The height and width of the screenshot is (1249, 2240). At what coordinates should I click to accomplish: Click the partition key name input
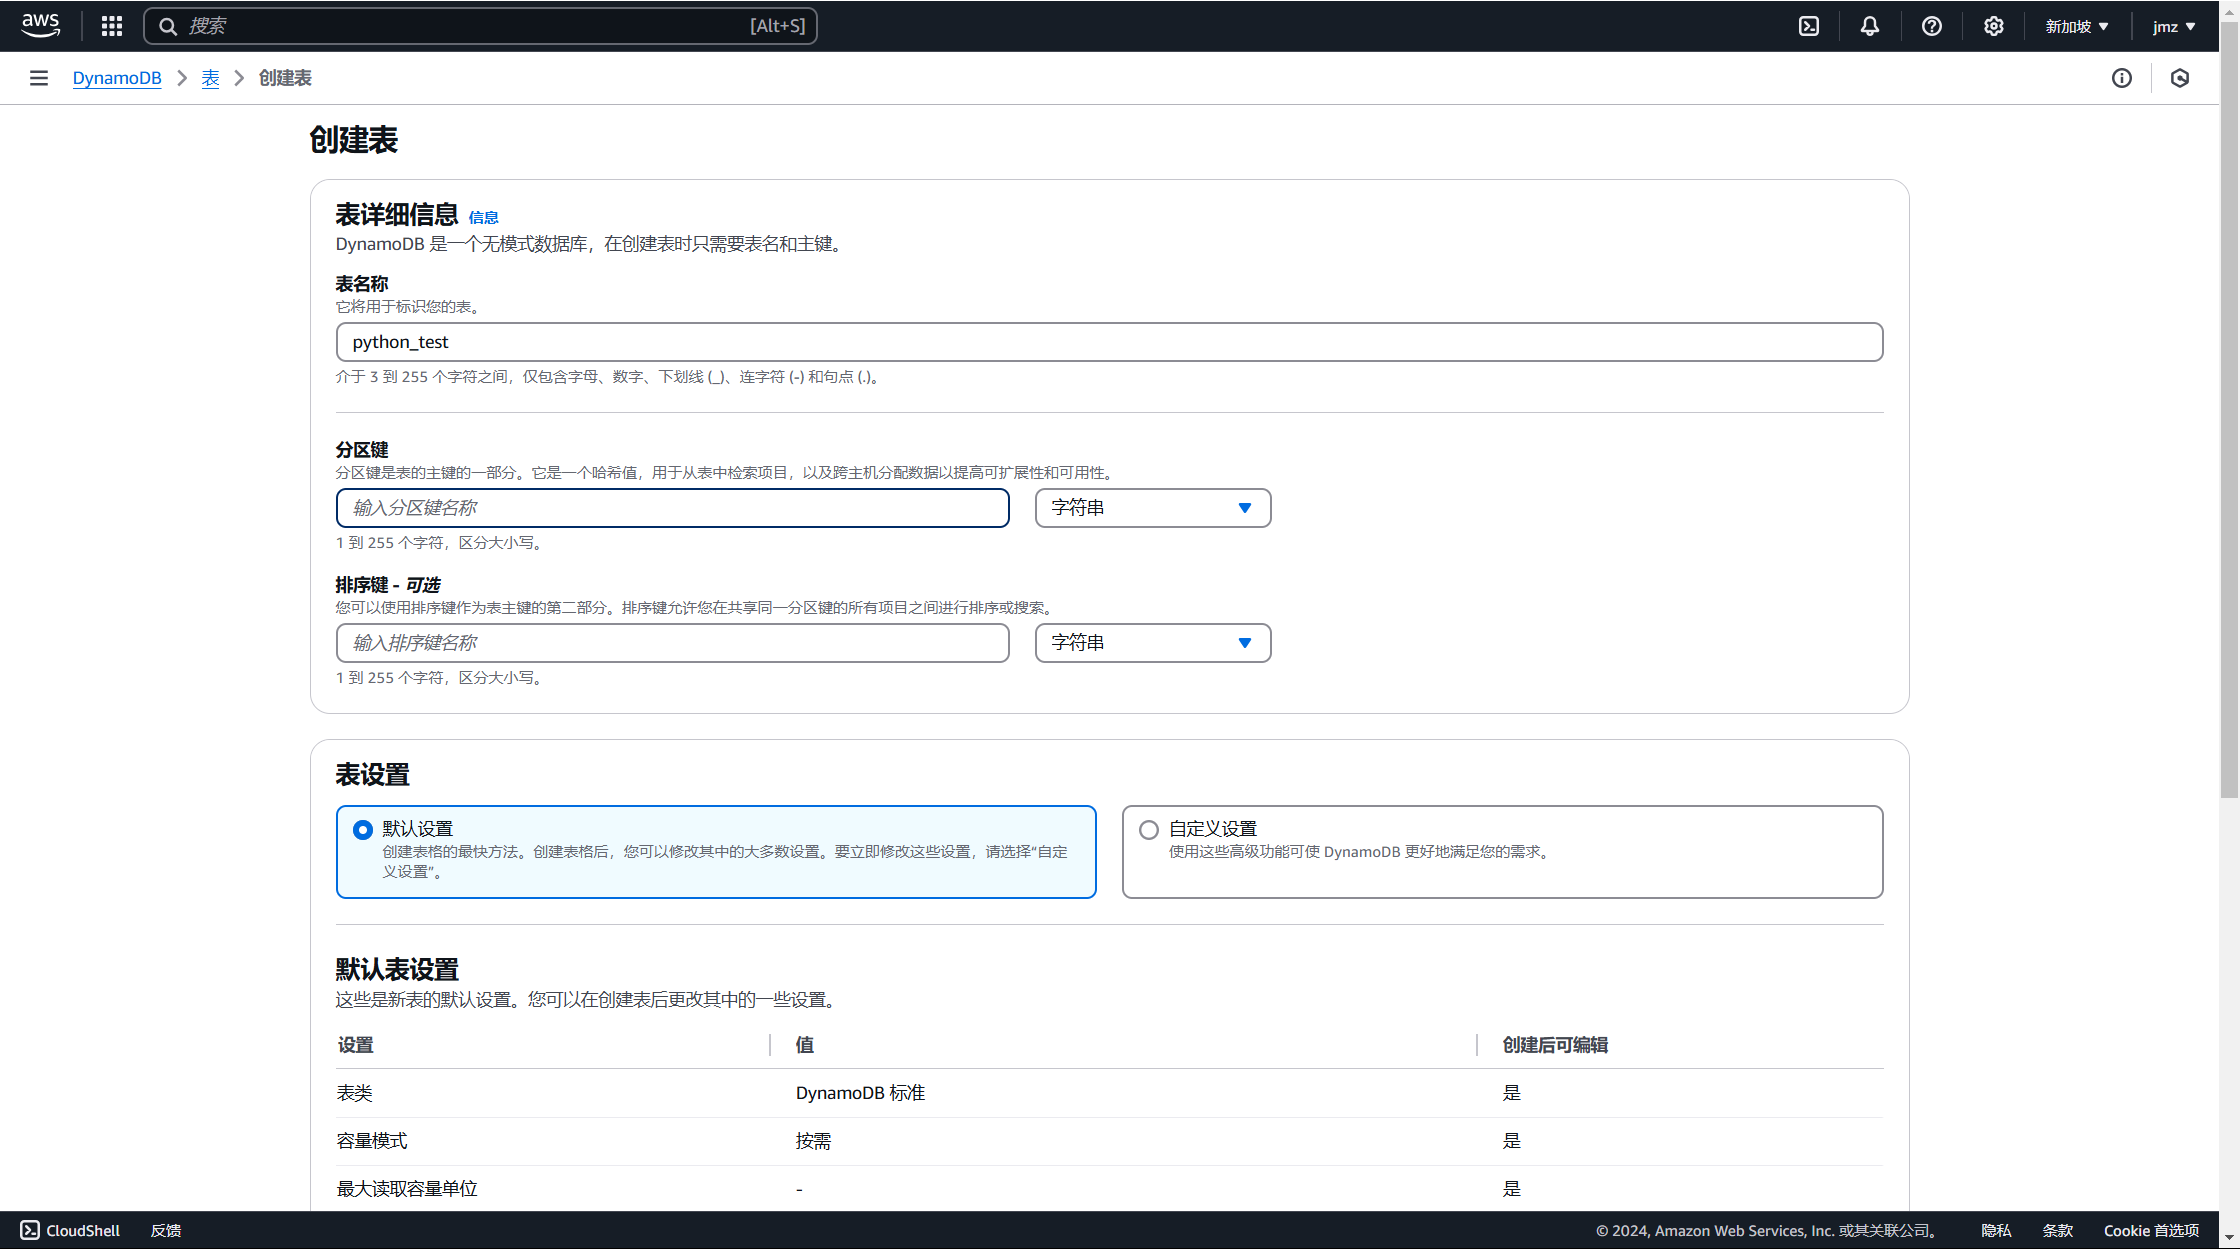673,508
